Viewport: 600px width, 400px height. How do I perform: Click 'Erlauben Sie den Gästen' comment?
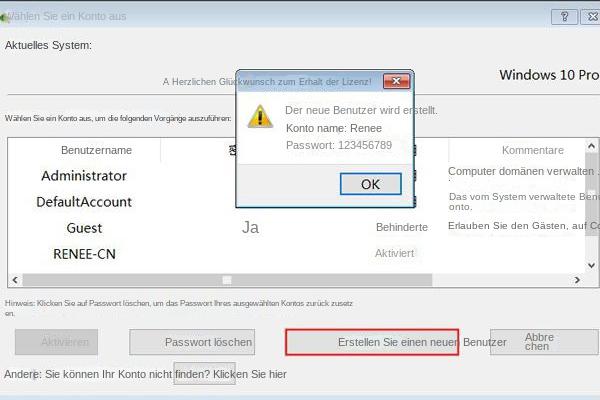click(x=524, y=225)
